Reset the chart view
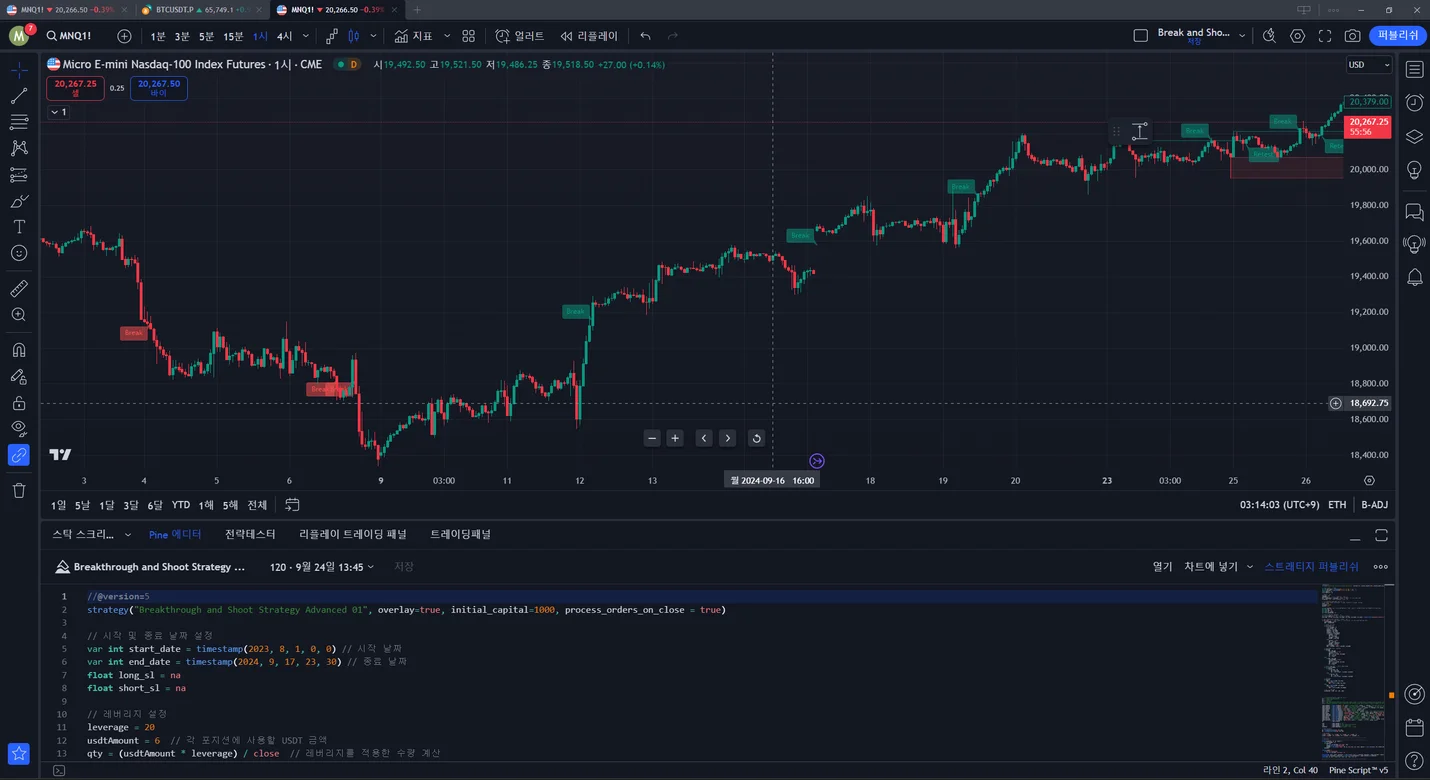Screen dimensions: 1430x780 click(756, 438)
